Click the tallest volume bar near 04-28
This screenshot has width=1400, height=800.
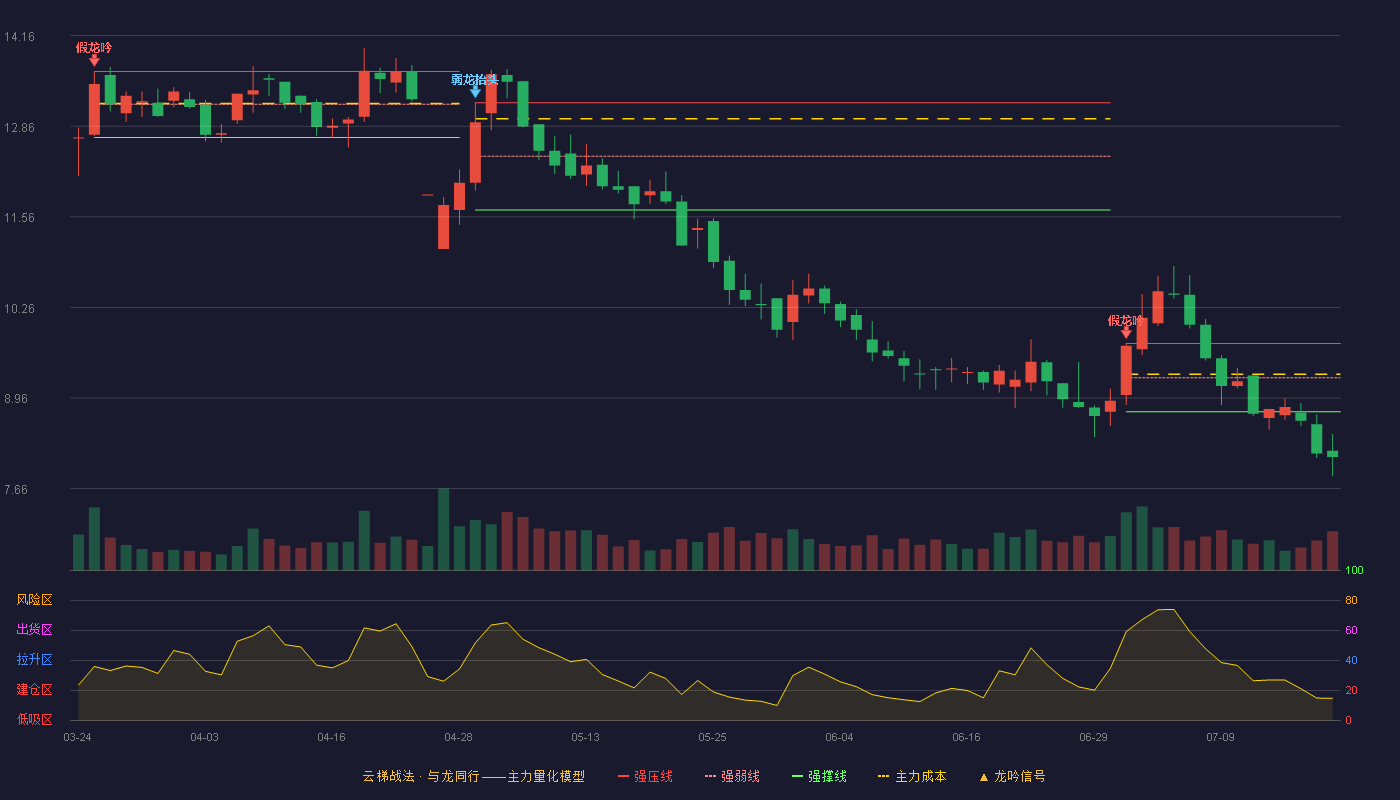pyautogui.click(x=443, y=529)
